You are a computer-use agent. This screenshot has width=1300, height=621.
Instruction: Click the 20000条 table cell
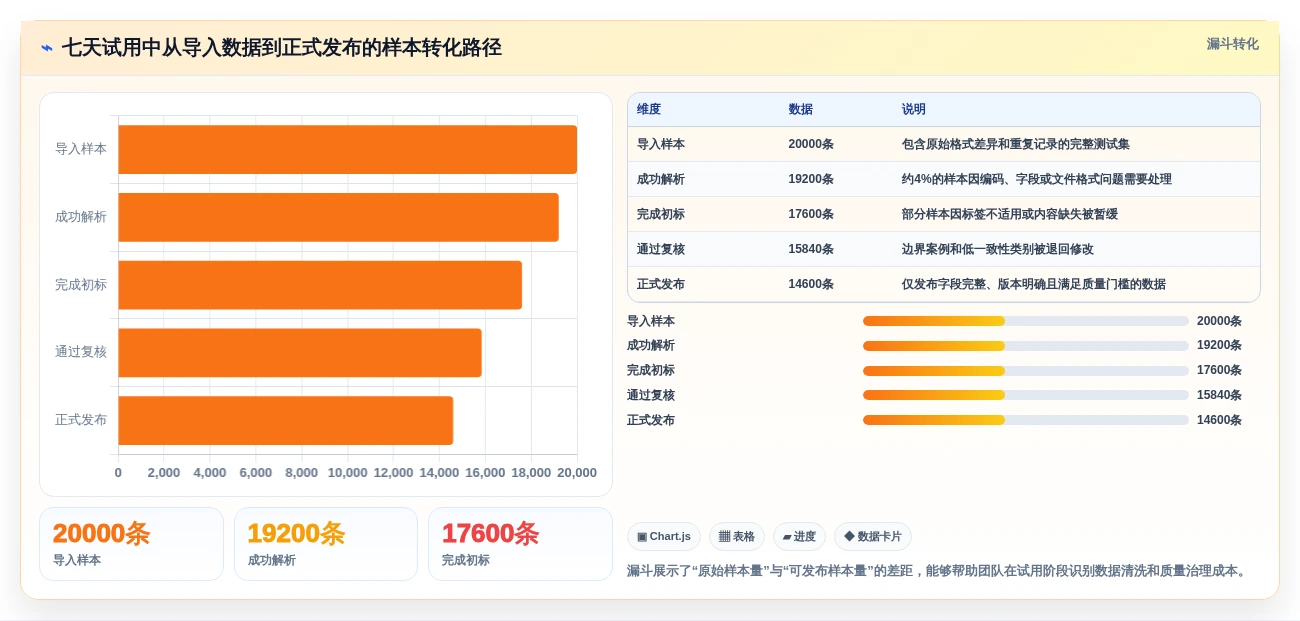click(811, 144)
